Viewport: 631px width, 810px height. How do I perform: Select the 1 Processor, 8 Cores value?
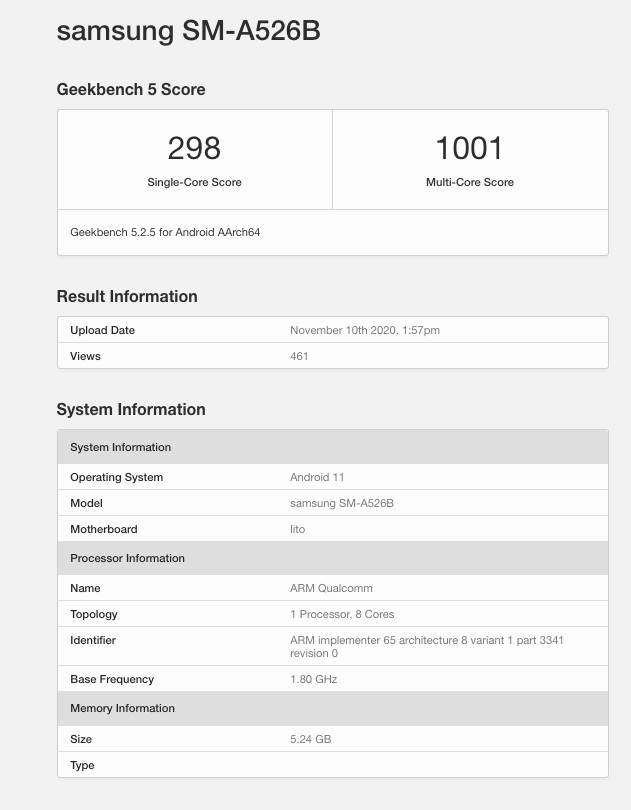point(342,614)
